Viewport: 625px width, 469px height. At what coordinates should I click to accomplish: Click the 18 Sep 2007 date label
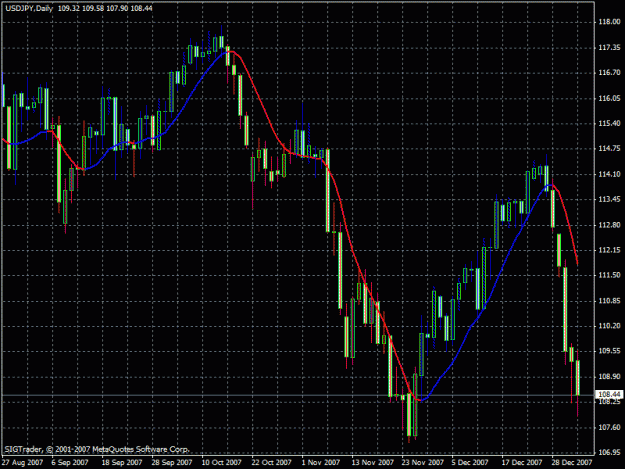pyautogui.click(x=122, y=462)
